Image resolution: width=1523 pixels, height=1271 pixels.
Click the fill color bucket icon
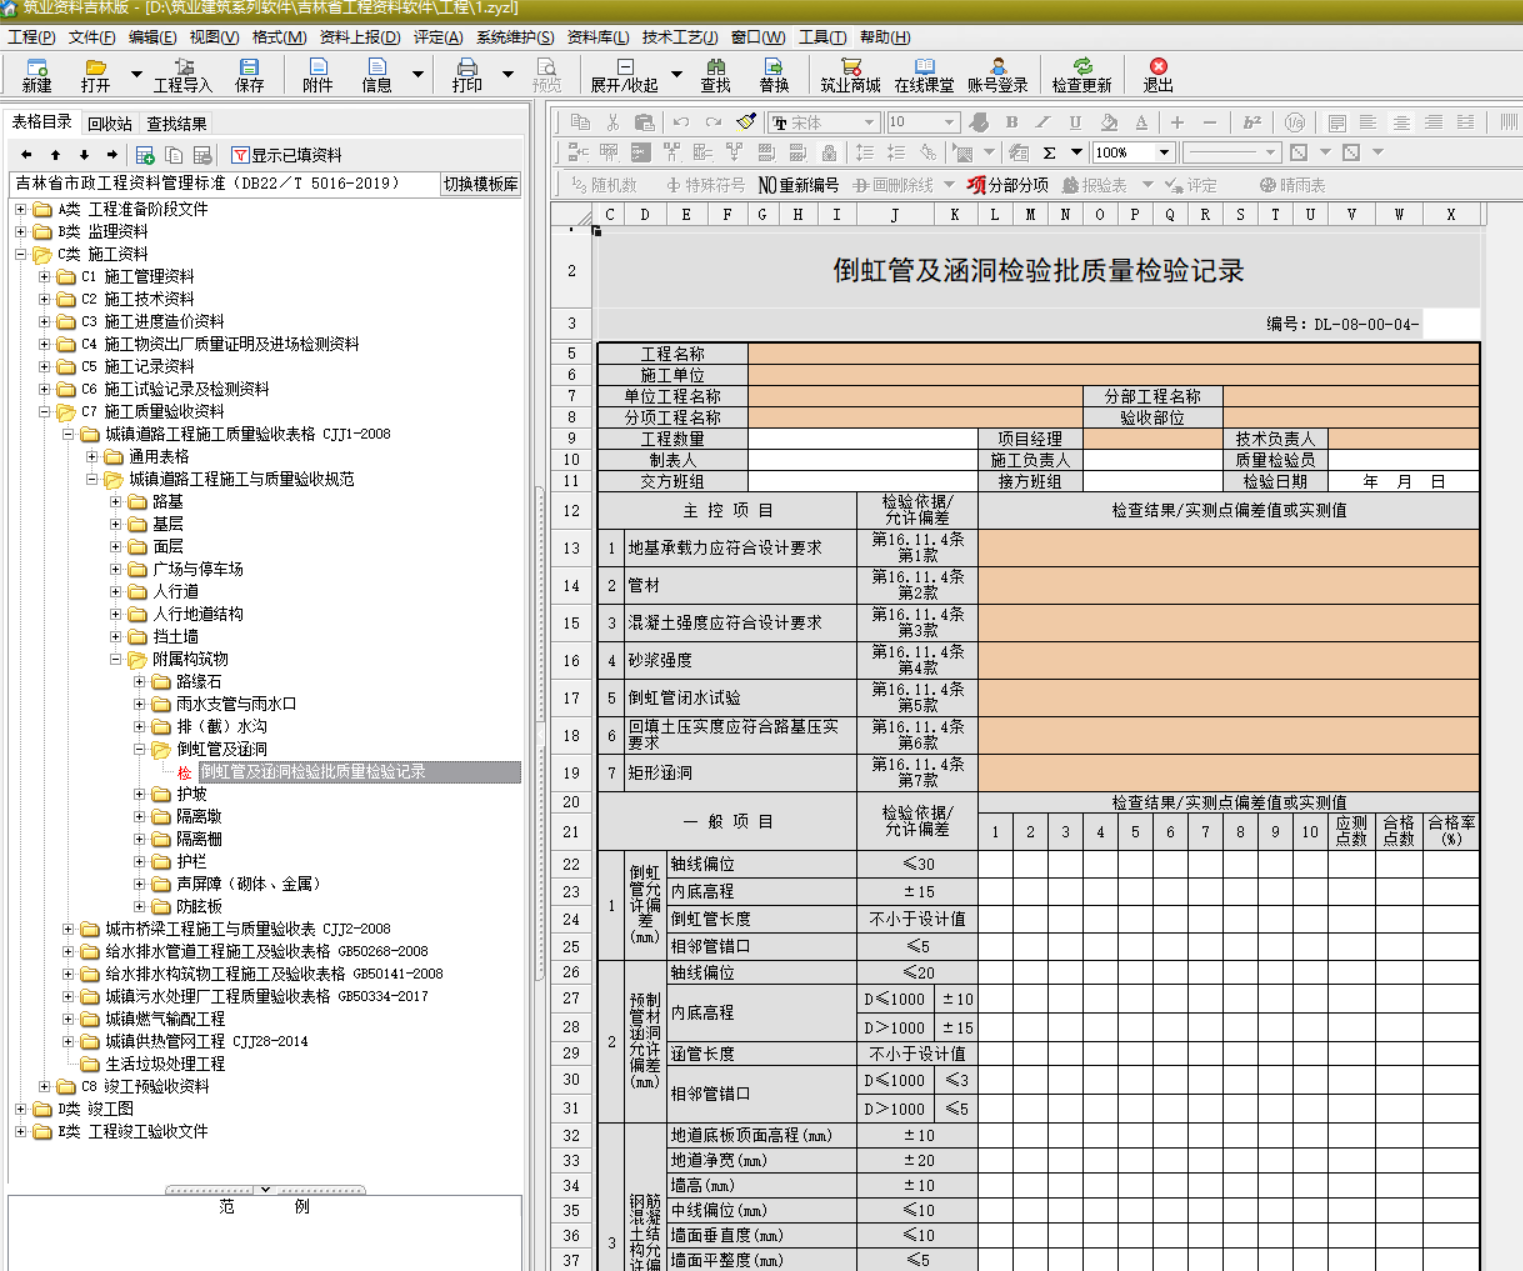(x=1109, y=122)
